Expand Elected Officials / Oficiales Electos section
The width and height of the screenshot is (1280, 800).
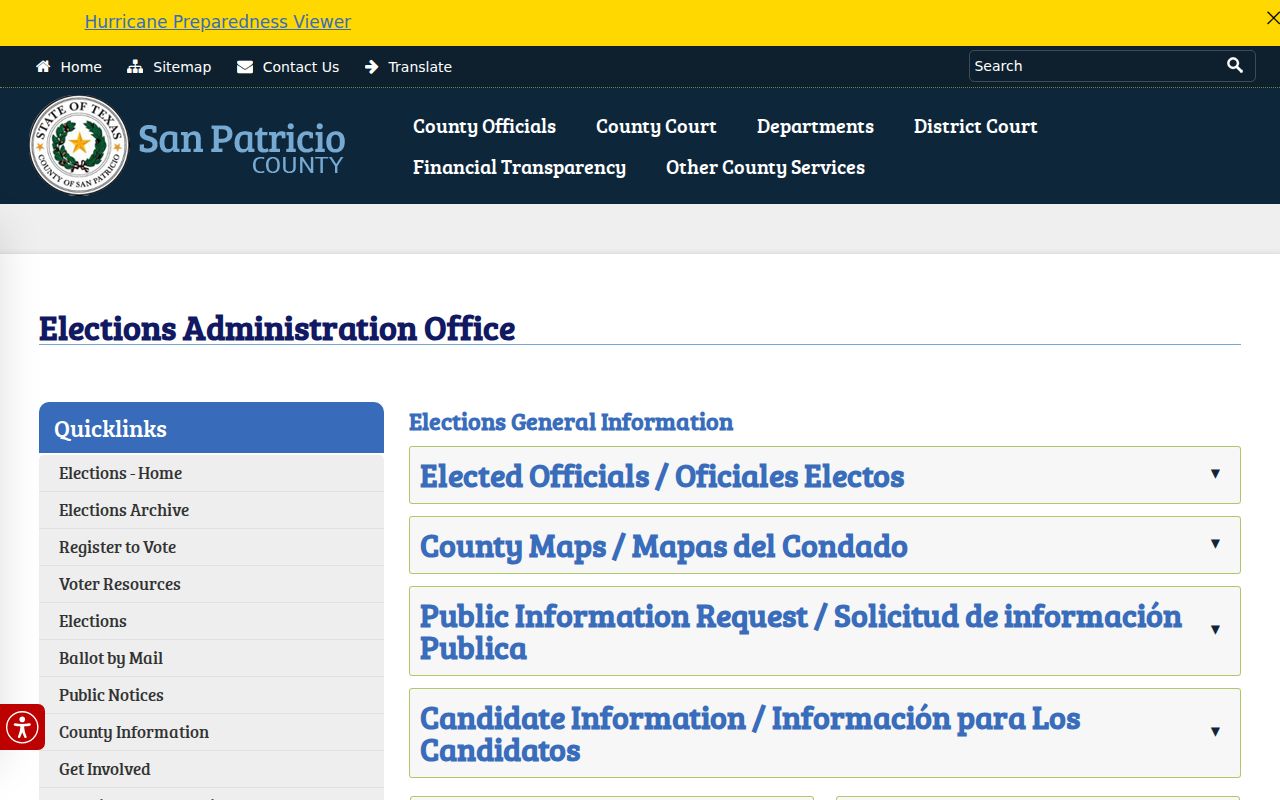[x=825, y=475]
